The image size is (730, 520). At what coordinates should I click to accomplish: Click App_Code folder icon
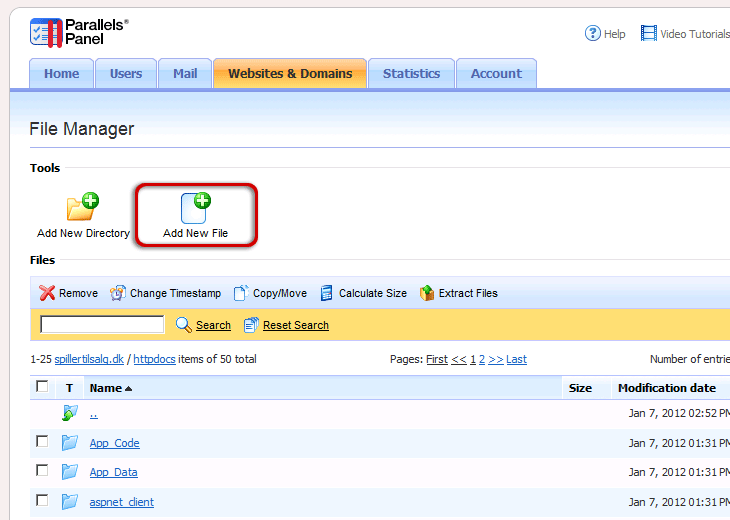[70, 442]
